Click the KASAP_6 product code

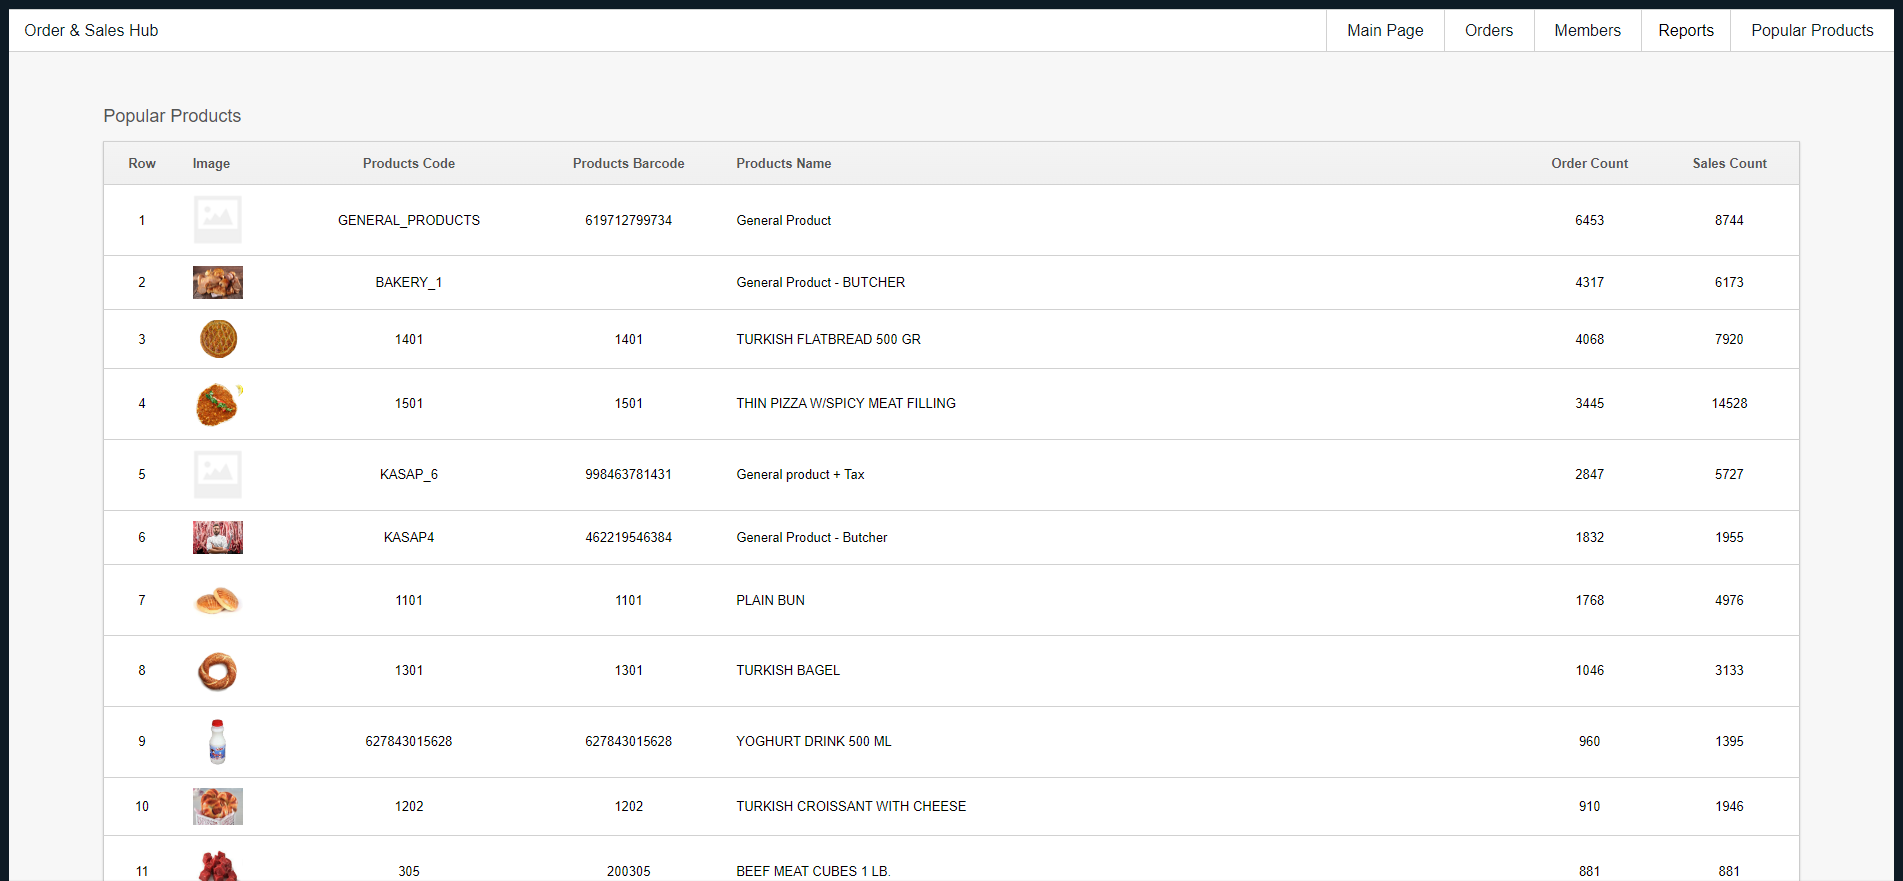409,474
